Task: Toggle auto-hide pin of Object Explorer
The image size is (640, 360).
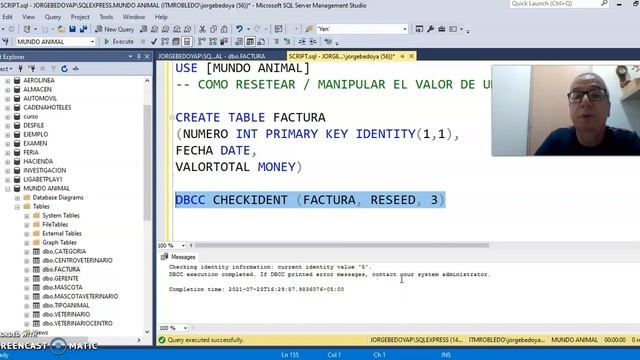Action: (x=139, y=56)
